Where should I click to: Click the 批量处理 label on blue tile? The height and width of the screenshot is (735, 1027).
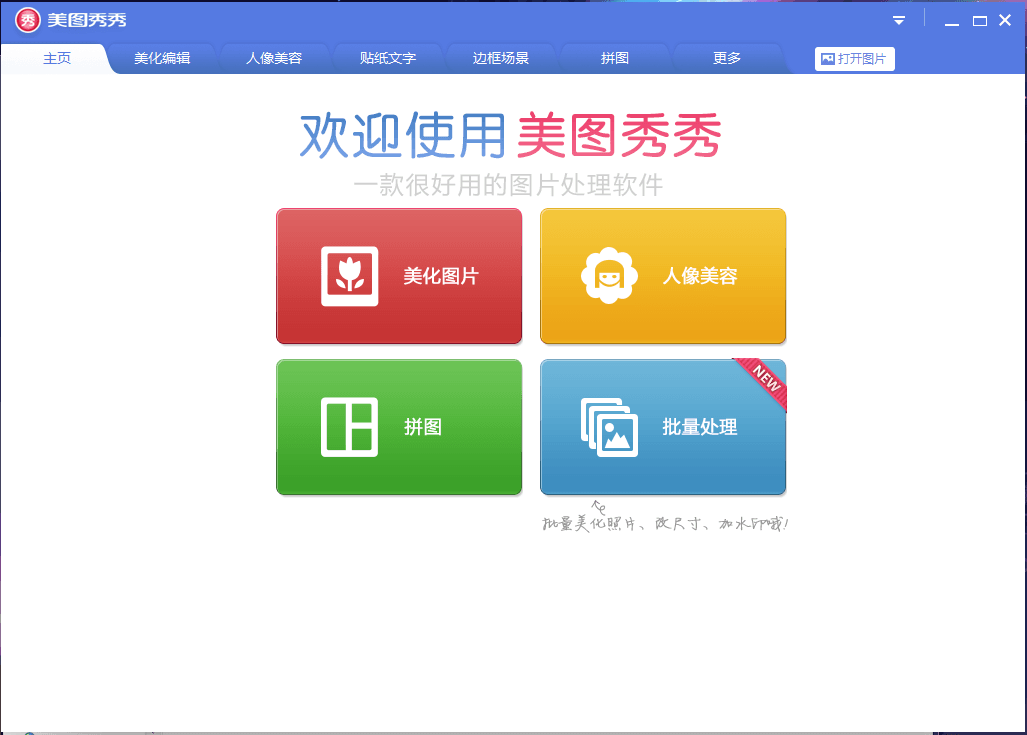coord(700,427)
